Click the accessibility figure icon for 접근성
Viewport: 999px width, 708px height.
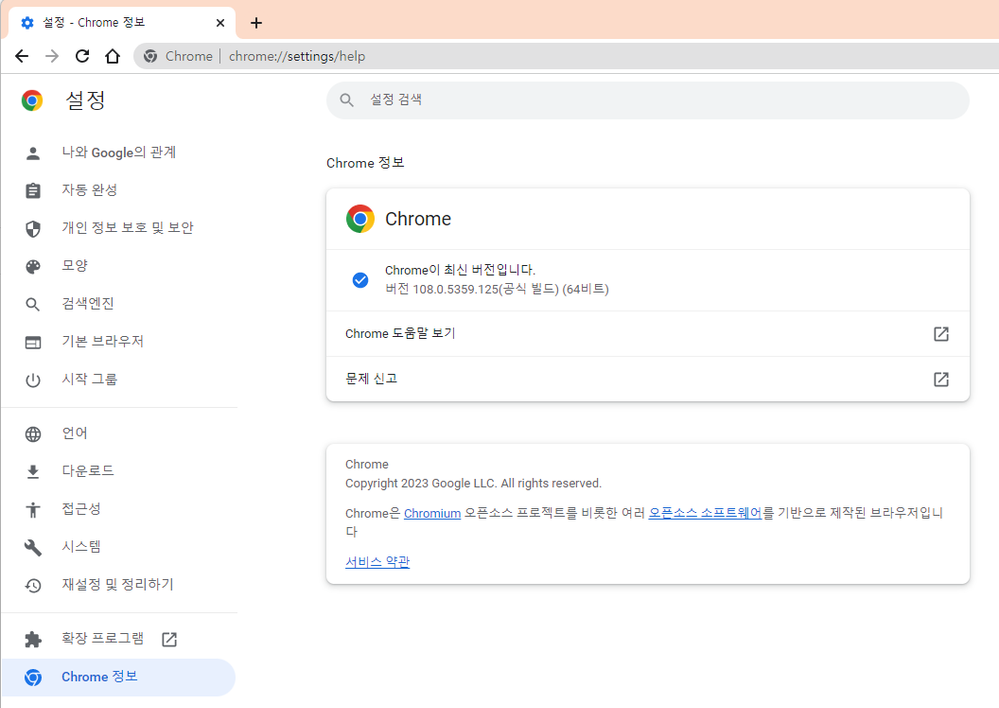(32, 509)
